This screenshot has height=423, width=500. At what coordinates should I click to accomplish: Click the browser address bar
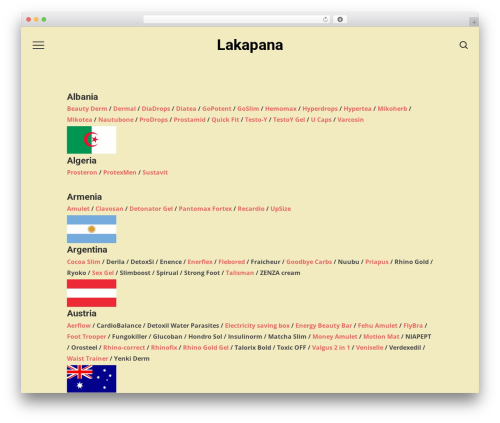(x=236, y=19)
